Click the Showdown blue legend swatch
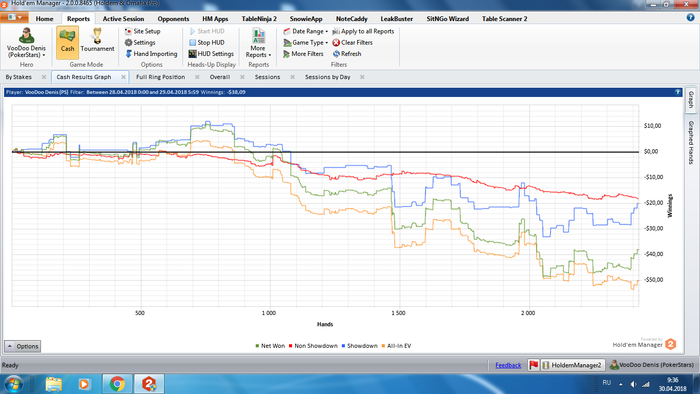 [x=343, y=346]
